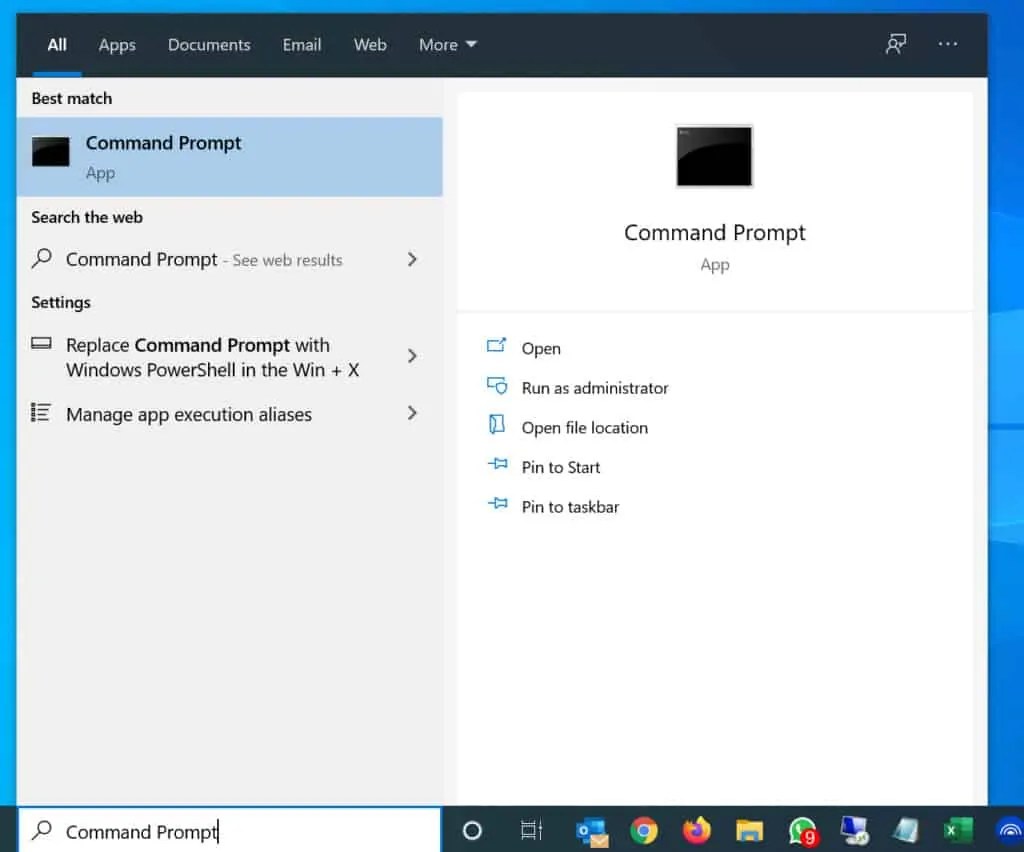Click the magnifier icon in the search box

(x=41, y=830)
